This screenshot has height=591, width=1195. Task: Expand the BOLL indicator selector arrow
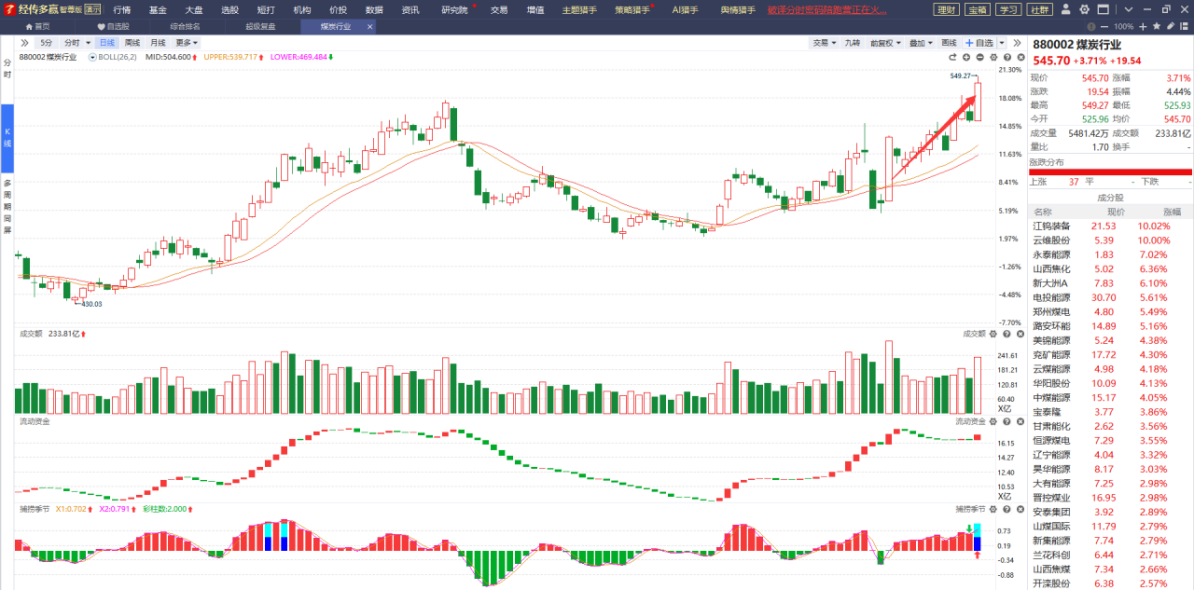pos(92,58)
